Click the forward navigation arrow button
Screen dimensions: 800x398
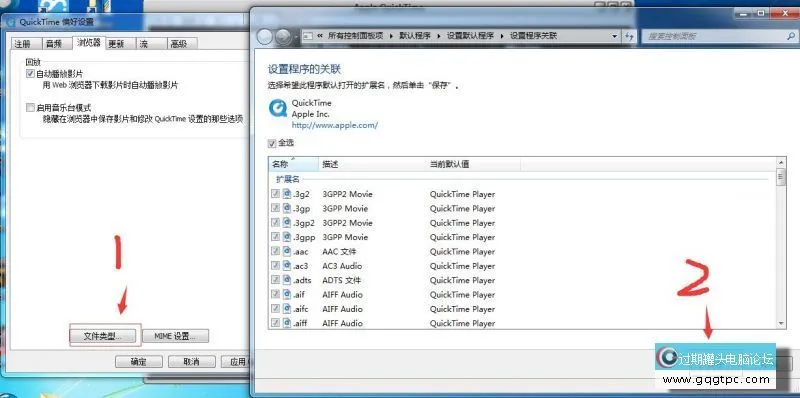coord(282,36)
